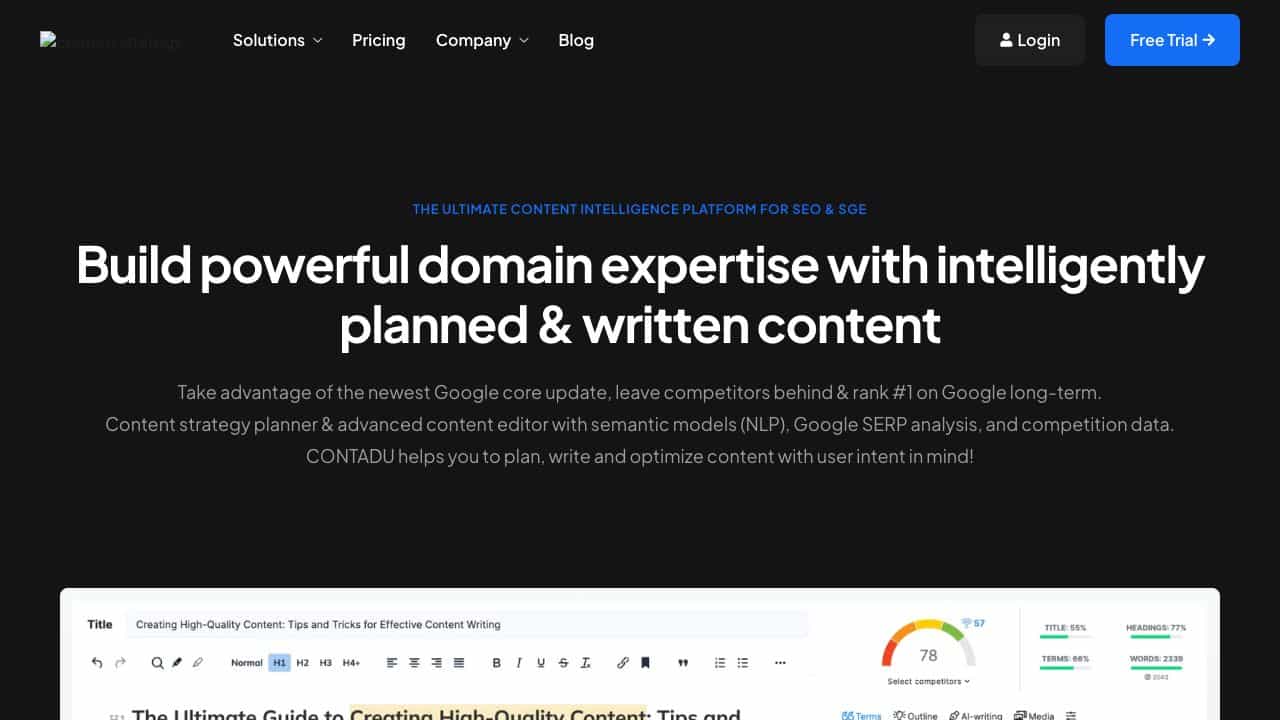The image size is (1280, 720).
Task: Open the three-dot more options menu
Action: coord(780,662)
